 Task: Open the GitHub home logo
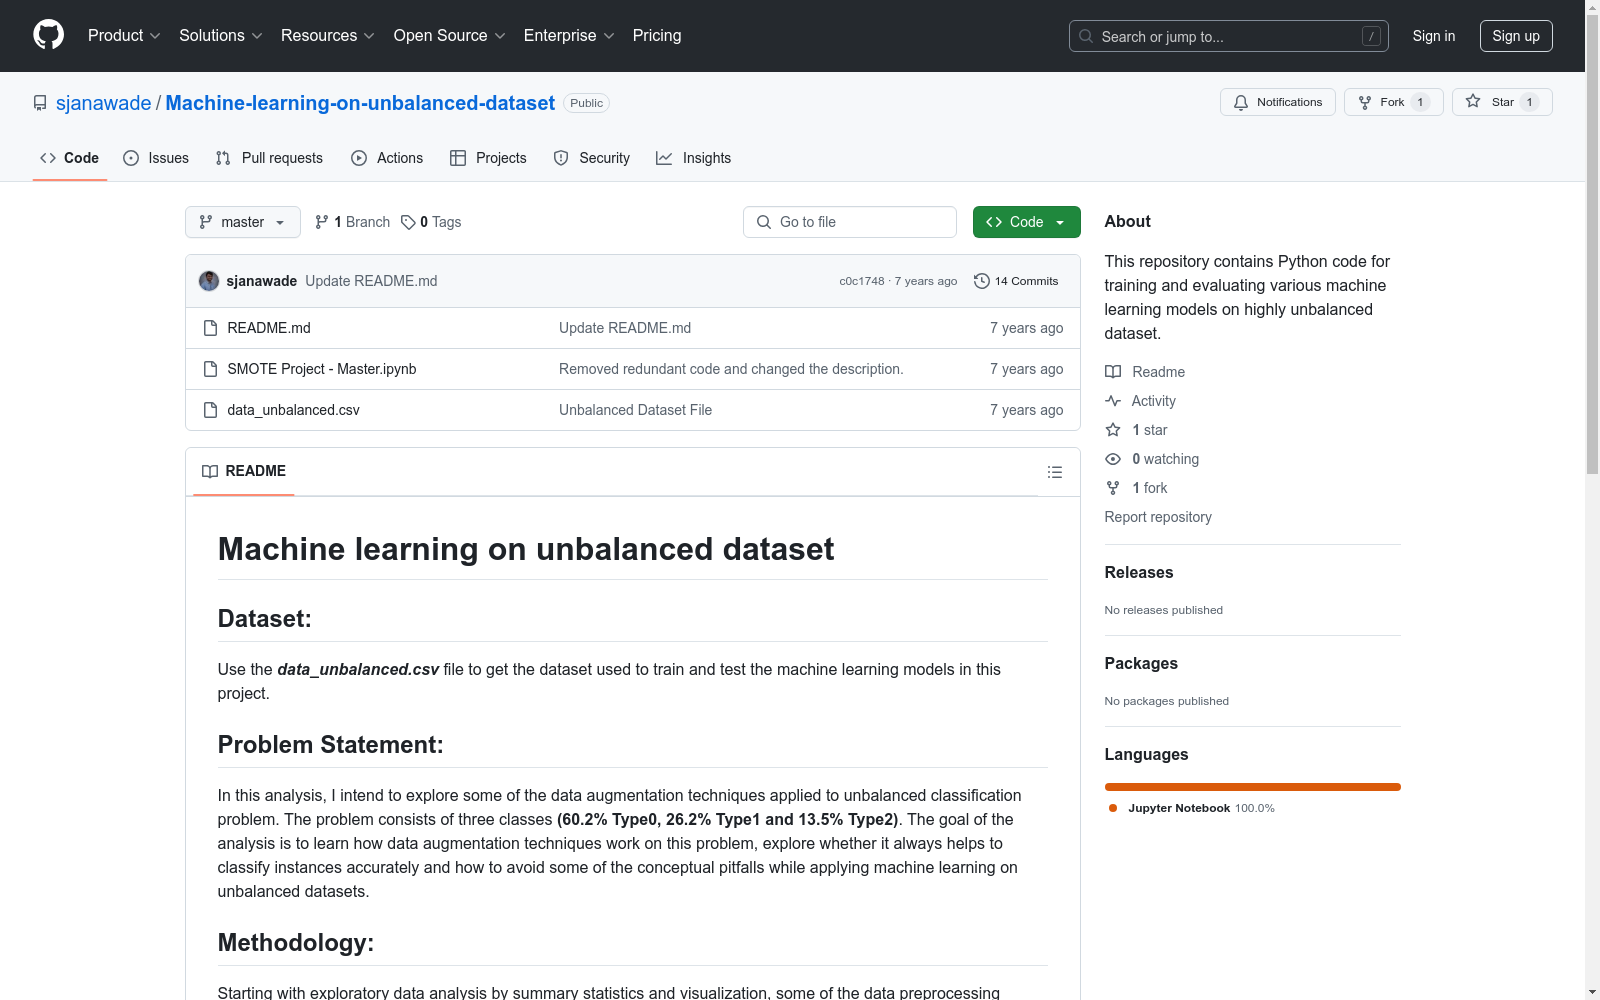click(x=48, y=35)
